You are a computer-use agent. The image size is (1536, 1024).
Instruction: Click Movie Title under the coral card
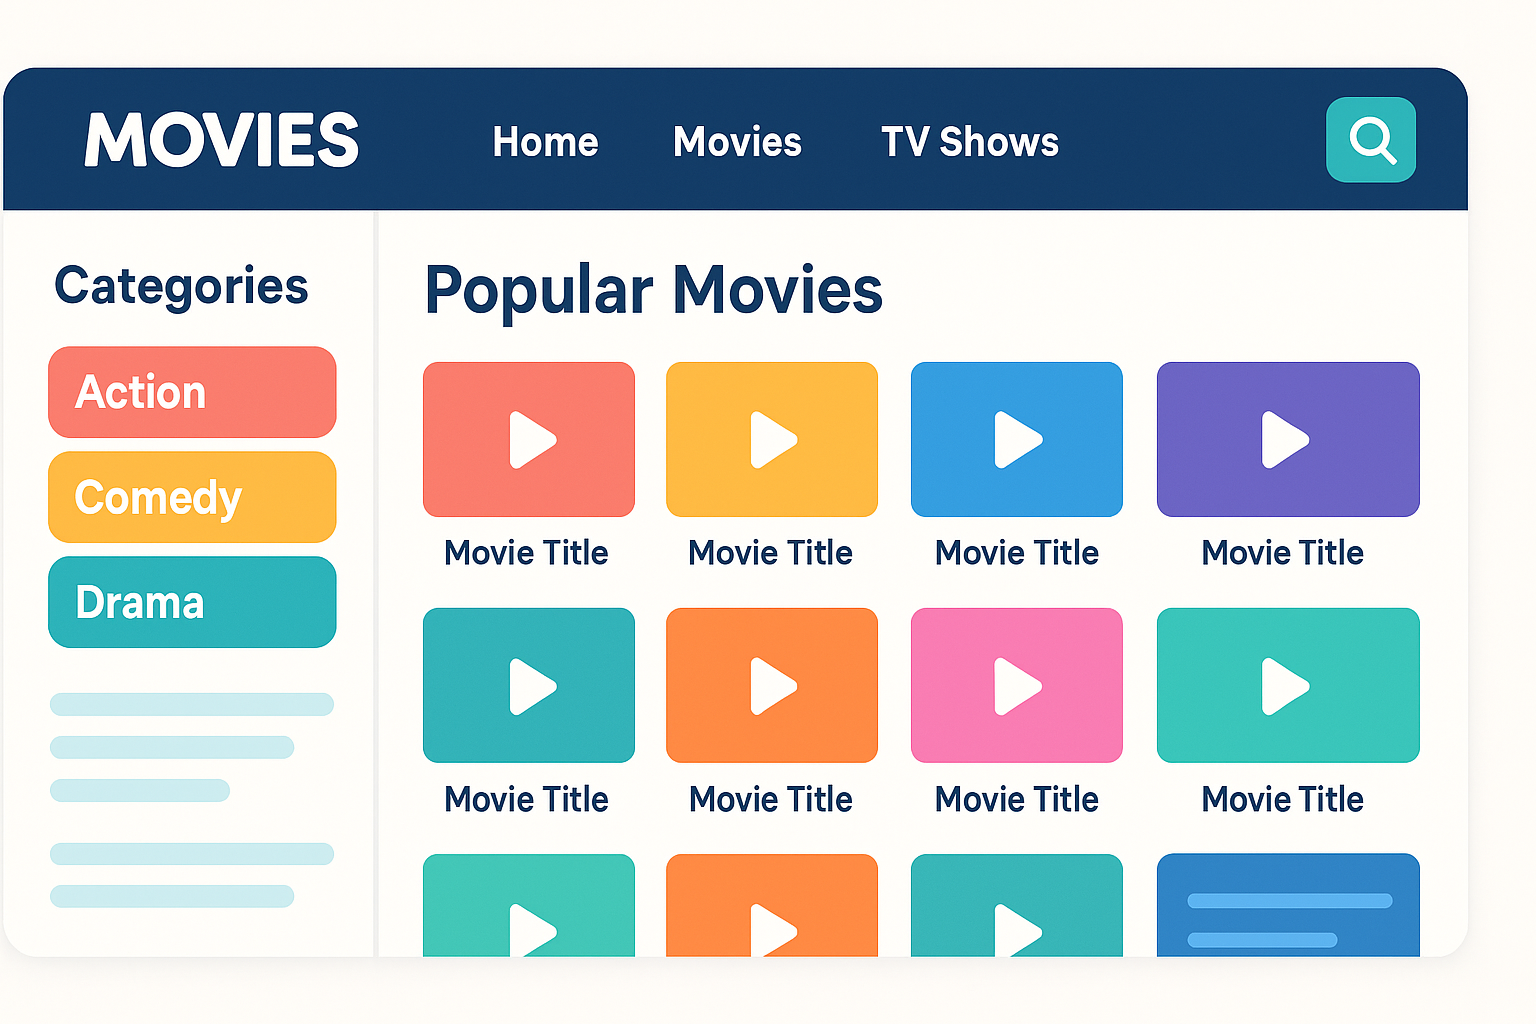pos(526,553)
